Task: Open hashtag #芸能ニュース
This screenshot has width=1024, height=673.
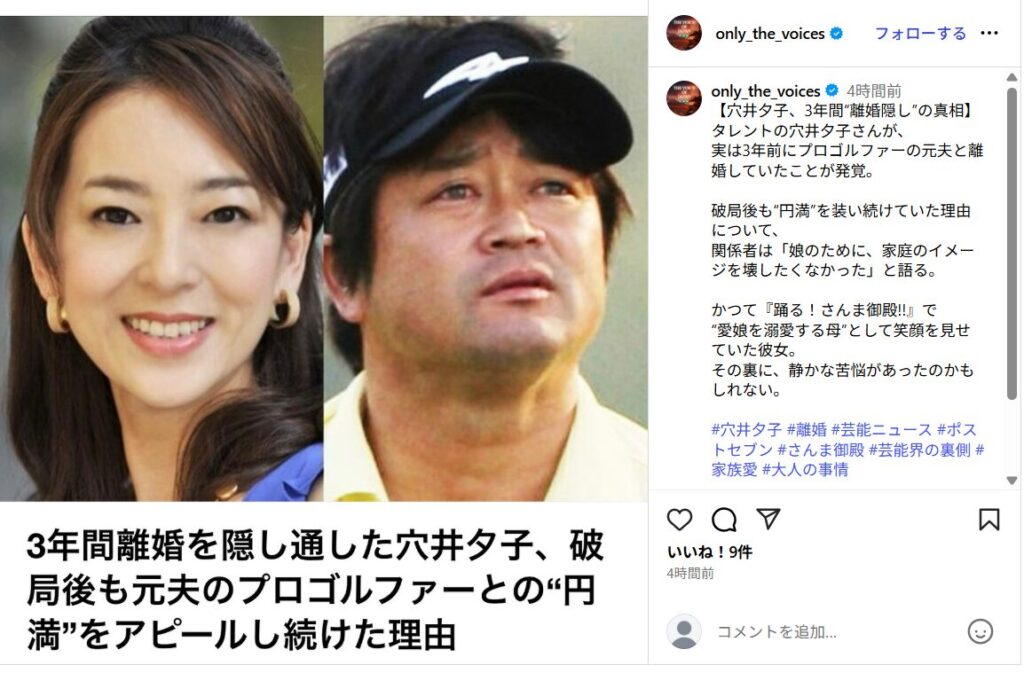Action: click(881, 430)
